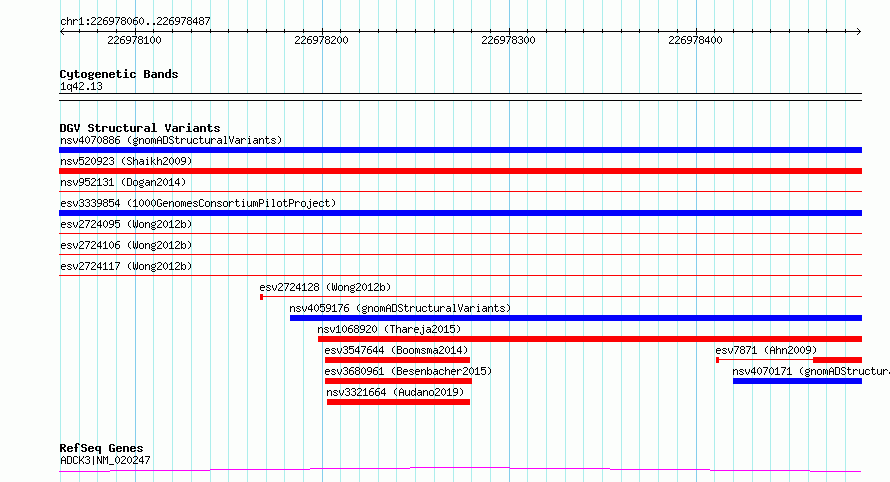Click the right arrow of the ruler
The width and height of the screenshot is (890, 482).
tap(859, 32)
